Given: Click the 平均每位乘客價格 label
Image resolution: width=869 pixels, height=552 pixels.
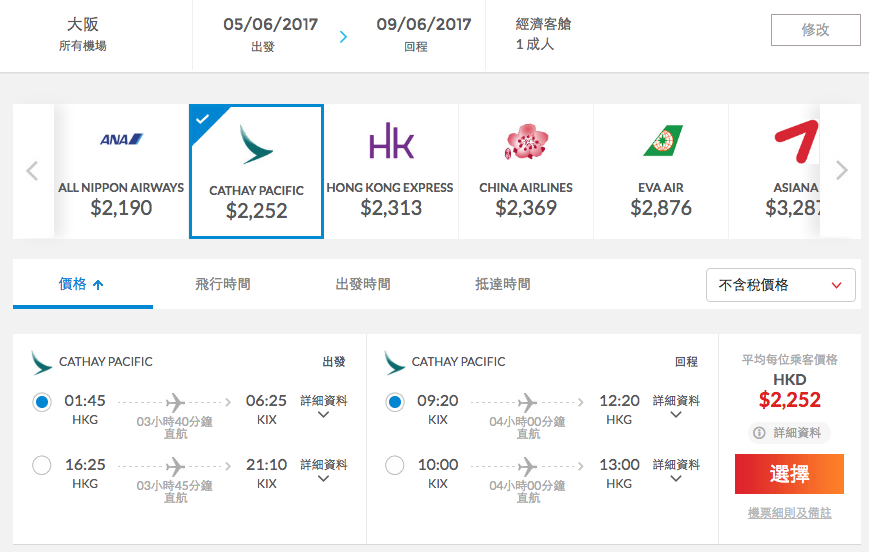Looking at the screenshot, I should click(789, 360).
